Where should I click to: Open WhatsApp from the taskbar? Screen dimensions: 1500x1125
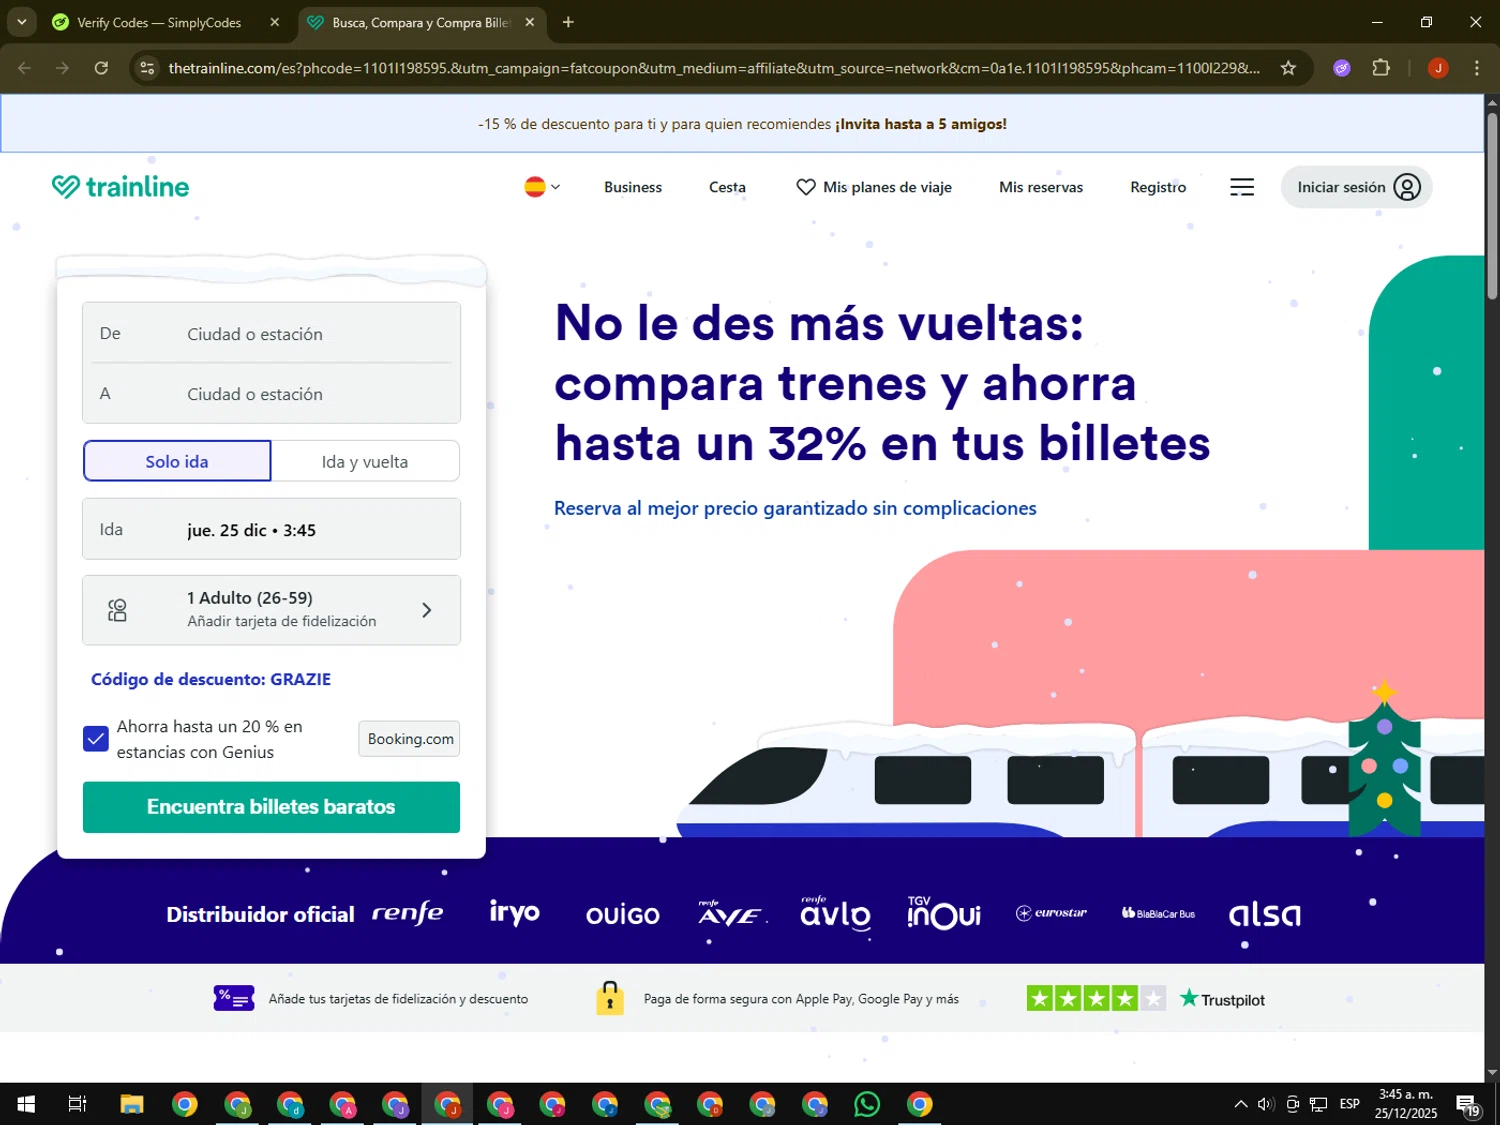coord(867,1104)
